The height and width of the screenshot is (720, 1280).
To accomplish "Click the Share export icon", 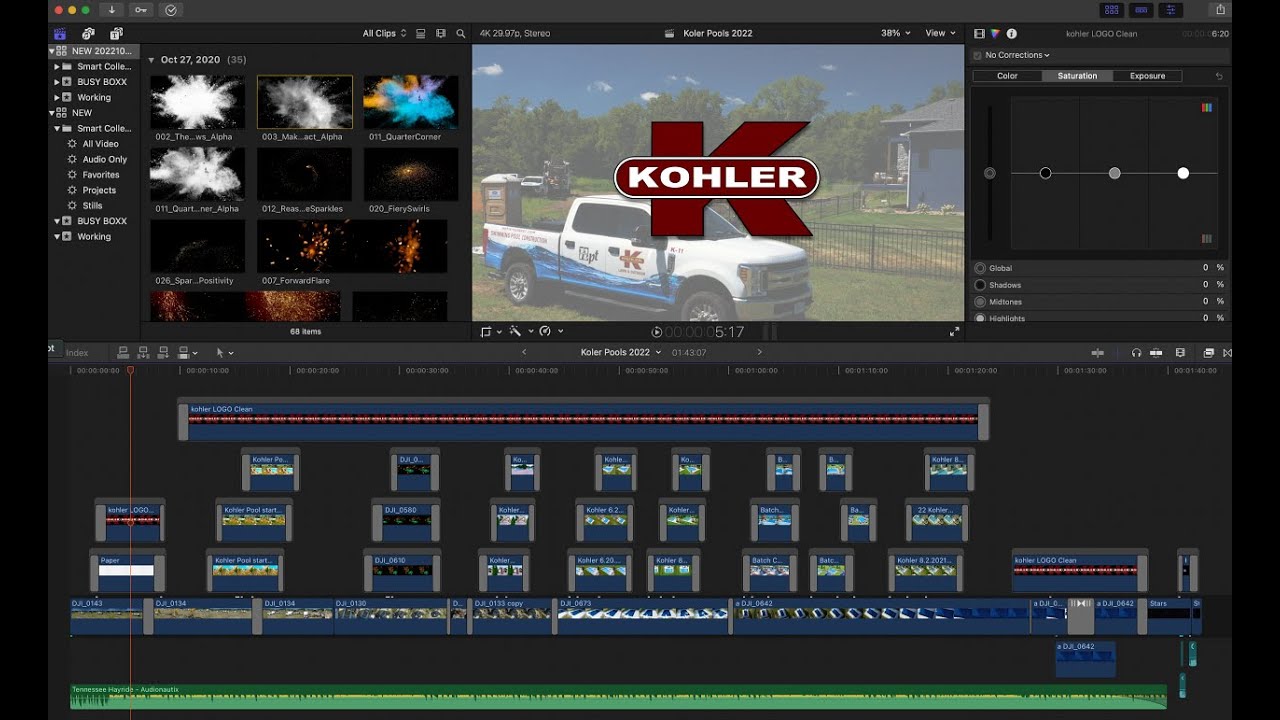I will (1220, 10).
